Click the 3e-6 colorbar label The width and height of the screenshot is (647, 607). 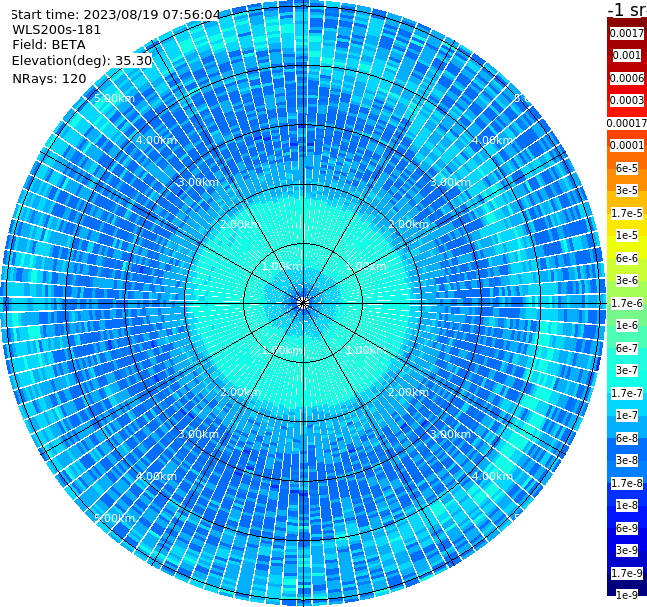(627, 280)
